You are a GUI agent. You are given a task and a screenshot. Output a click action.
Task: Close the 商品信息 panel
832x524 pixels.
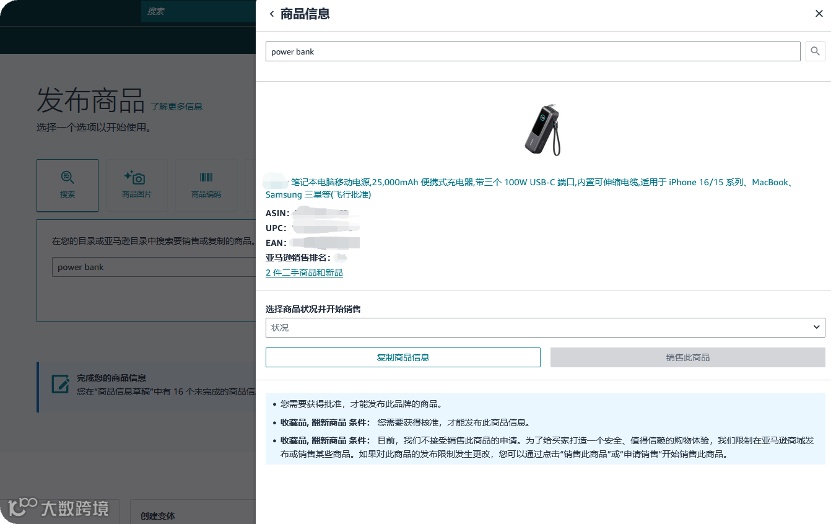click(x=819, y=14)
